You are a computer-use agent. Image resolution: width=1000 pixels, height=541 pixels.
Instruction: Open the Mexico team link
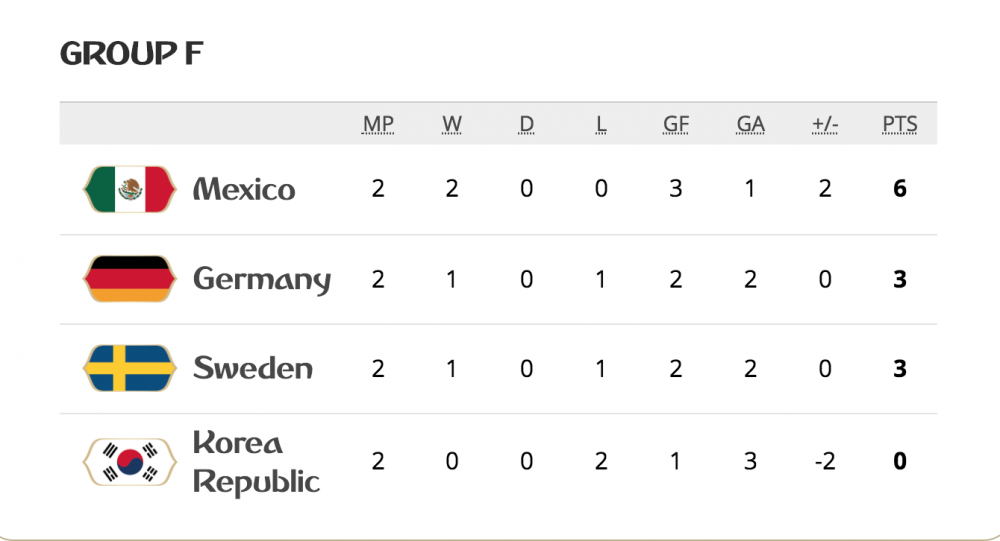pos(244,189)
